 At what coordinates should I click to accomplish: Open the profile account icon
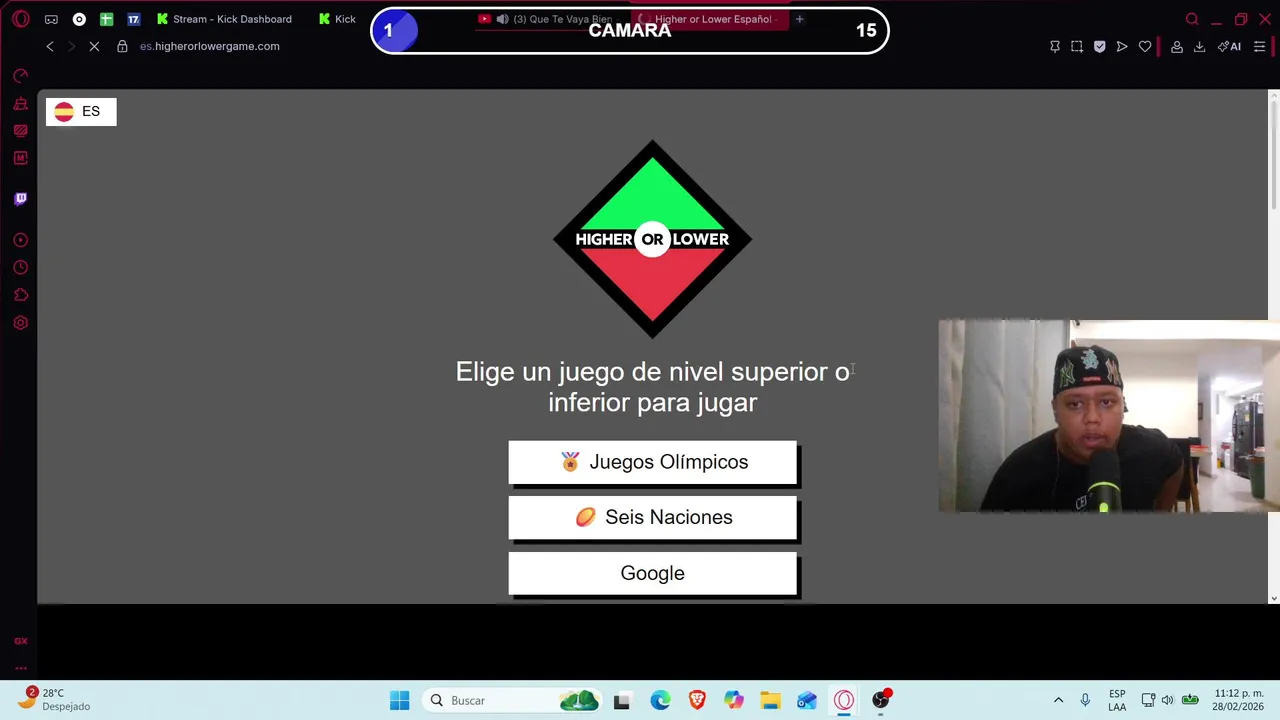click(1177, 46)
